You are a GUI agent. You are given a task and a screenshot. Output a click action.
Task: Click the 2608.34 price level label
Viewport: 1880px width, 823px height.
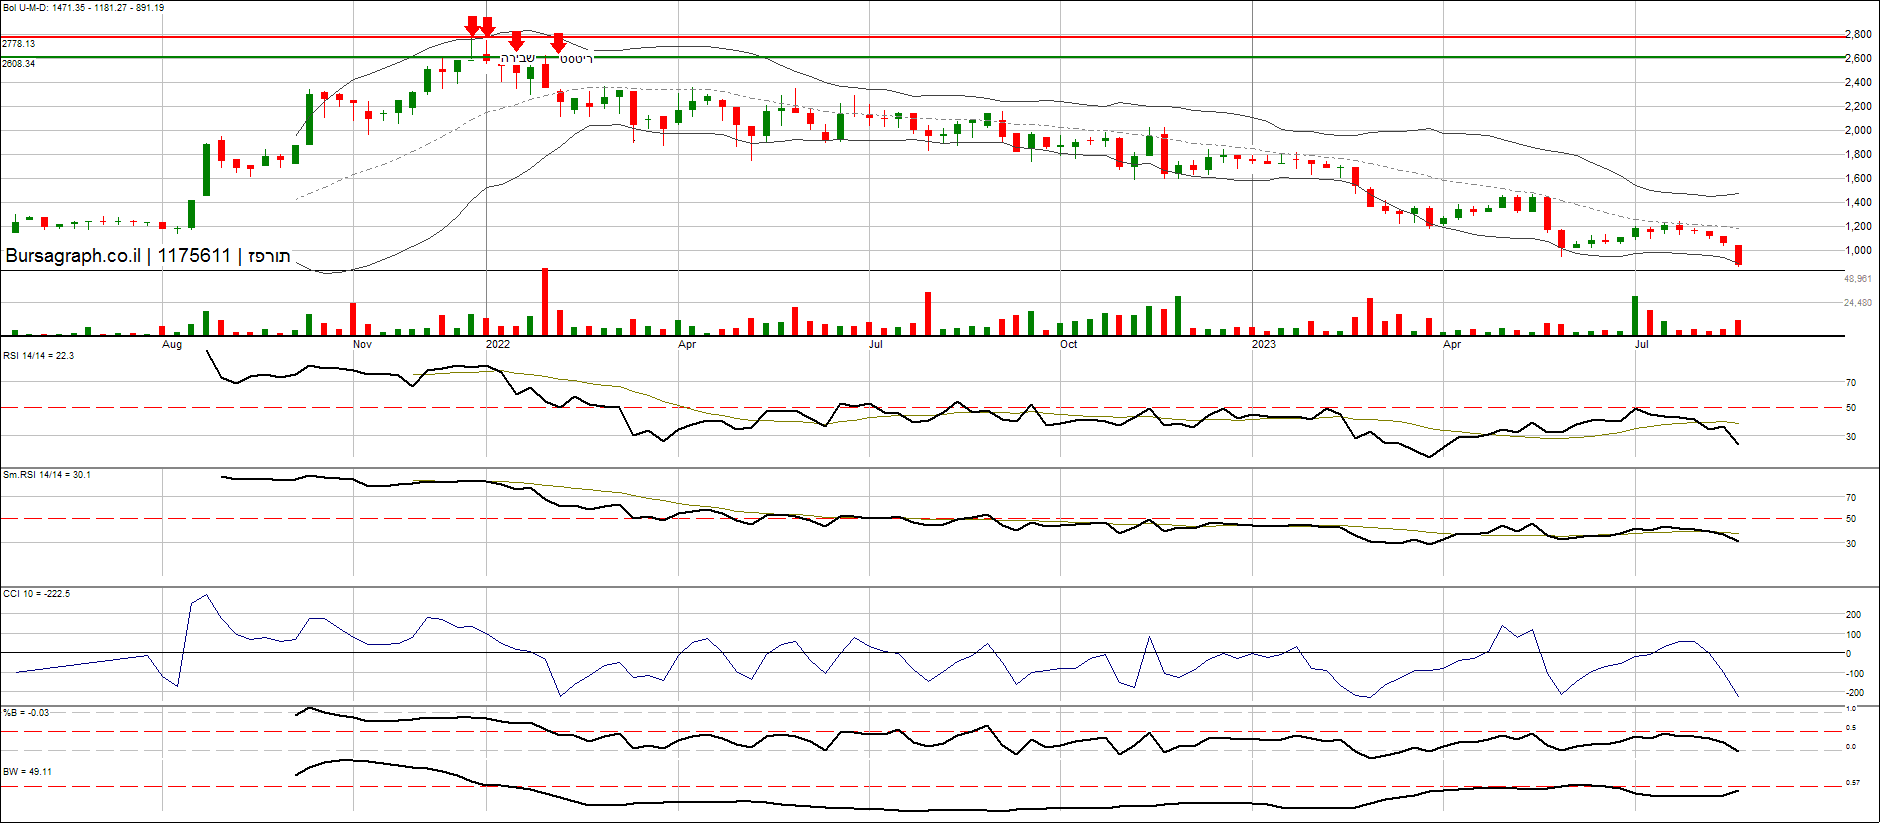[19, 64]
